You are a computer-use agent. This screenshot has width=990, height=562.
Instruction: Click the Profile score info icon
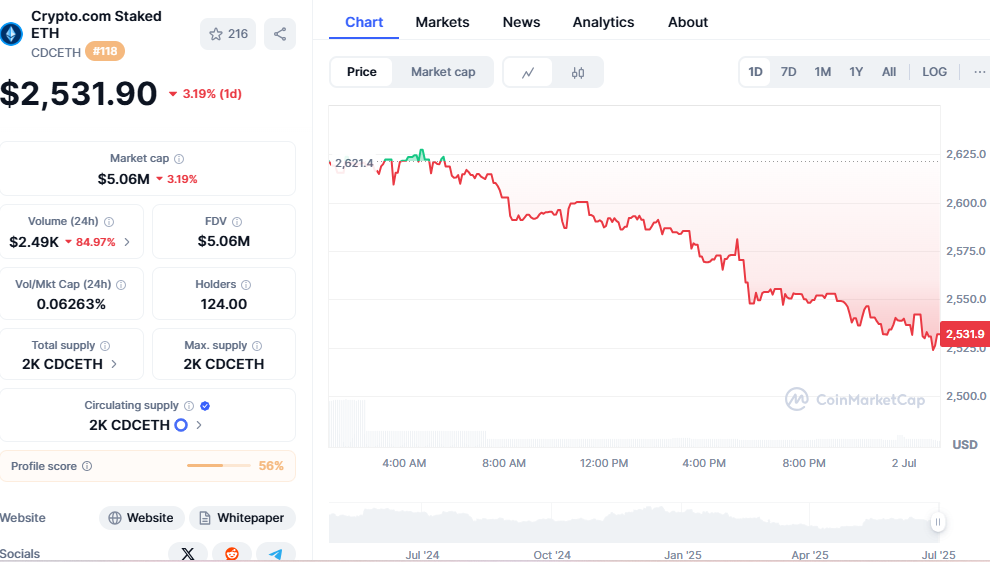87,466
